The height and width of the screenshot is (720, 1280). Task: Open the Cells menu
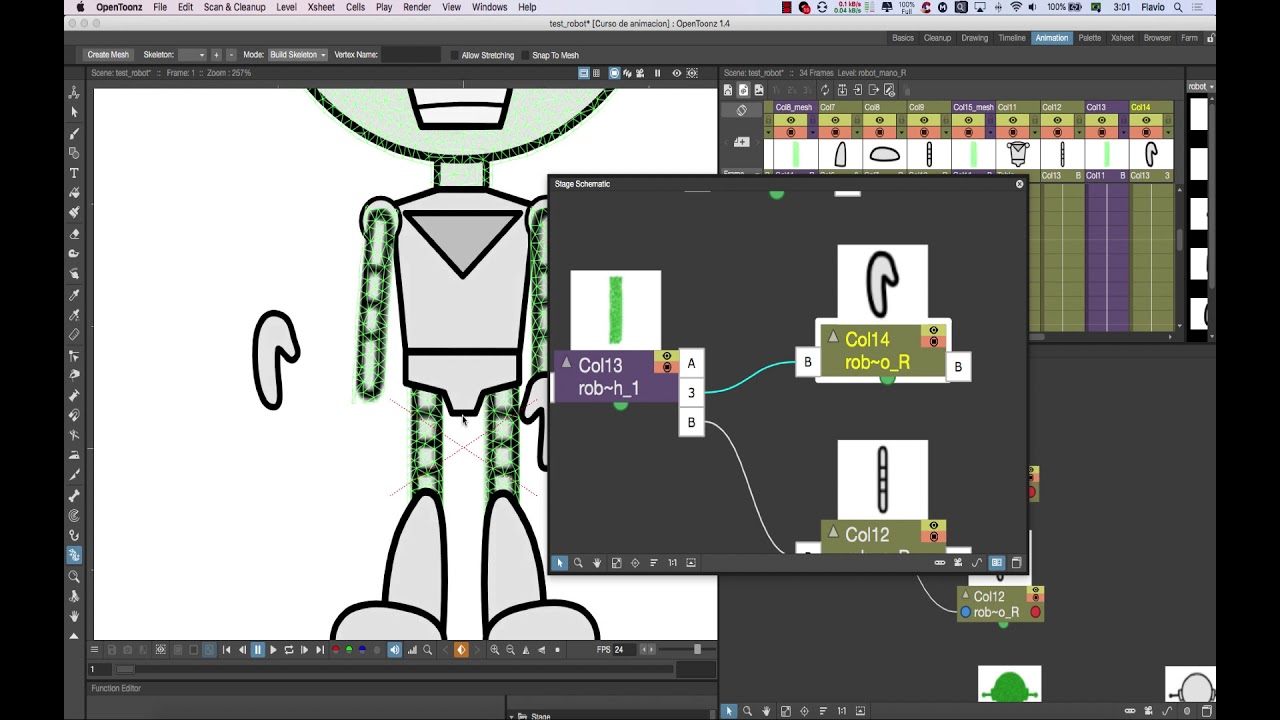[355, 7]
